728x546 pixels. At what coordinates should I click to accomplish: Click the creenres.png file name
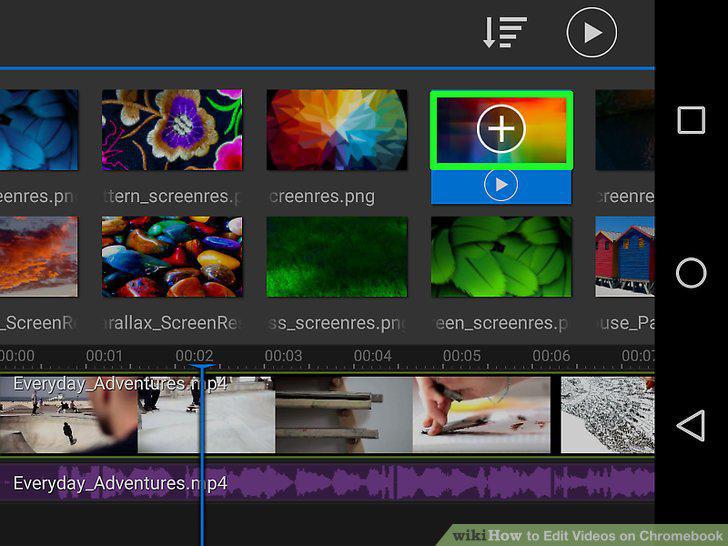click(x=322, y=197)
